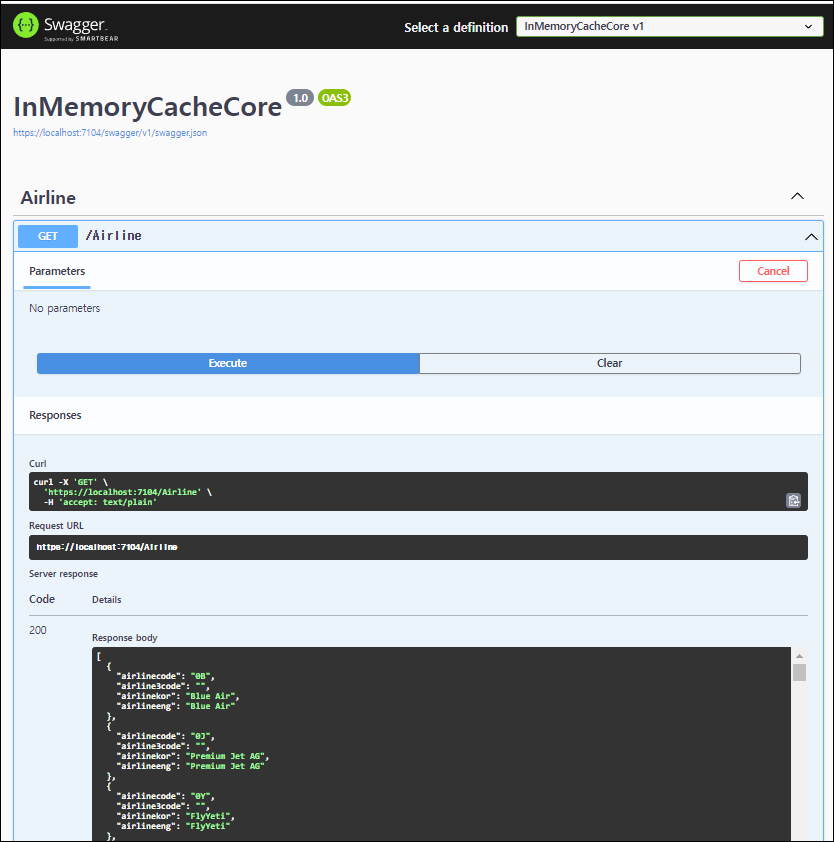The width and height of the screenshot is (834, 842).
Task: Clear the response with Clear button
Action: (609, 363)
